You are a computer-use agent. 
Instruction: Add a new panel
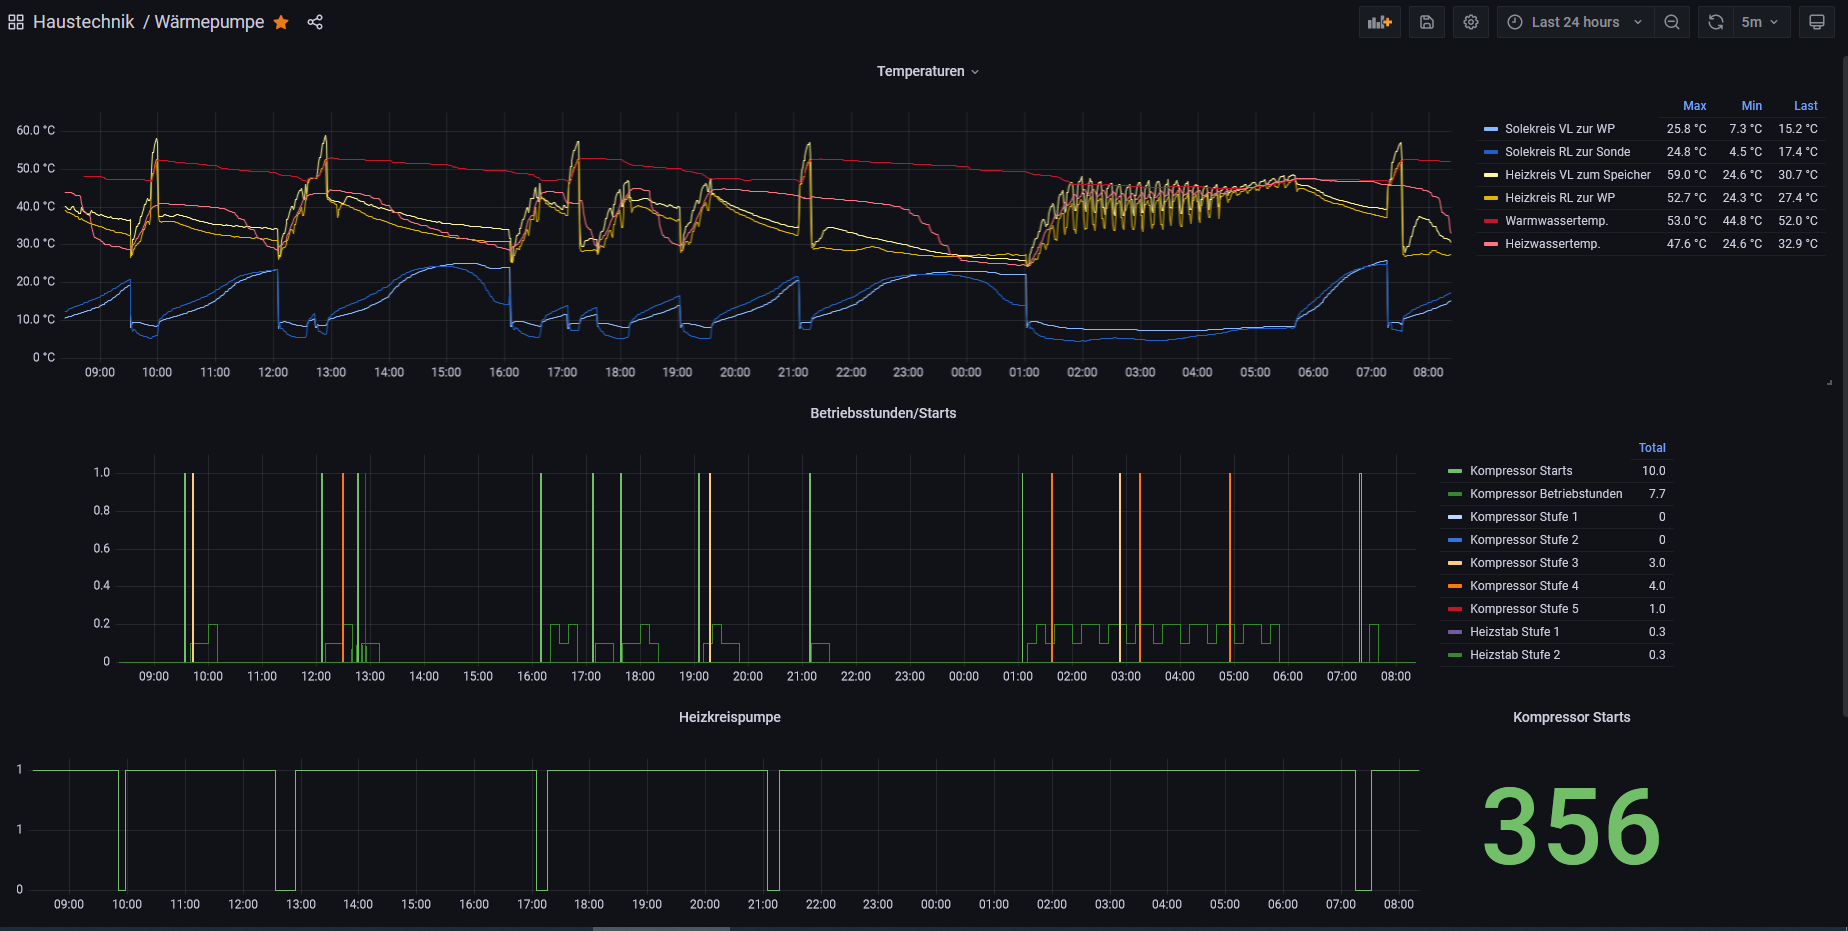(x=1380, y=22)
